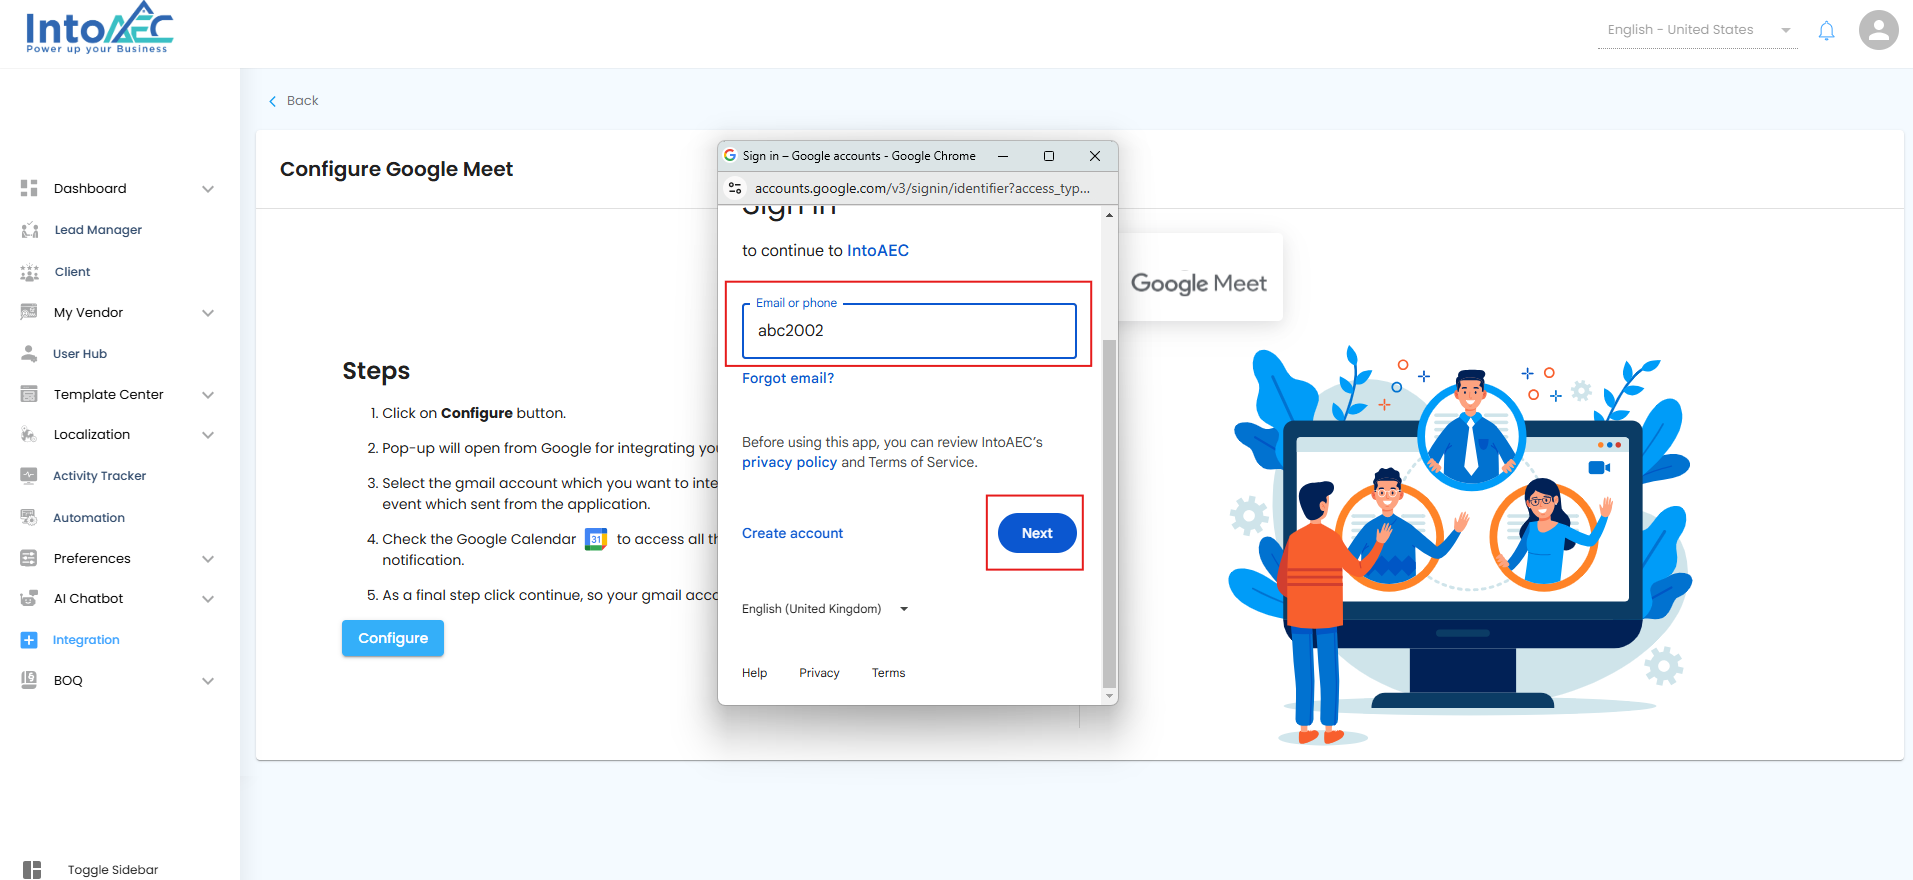The width and height of the screenshot is (1913, 880).
Task: Open the English - United States language dropdown
Action: (x=1697, y=30)
